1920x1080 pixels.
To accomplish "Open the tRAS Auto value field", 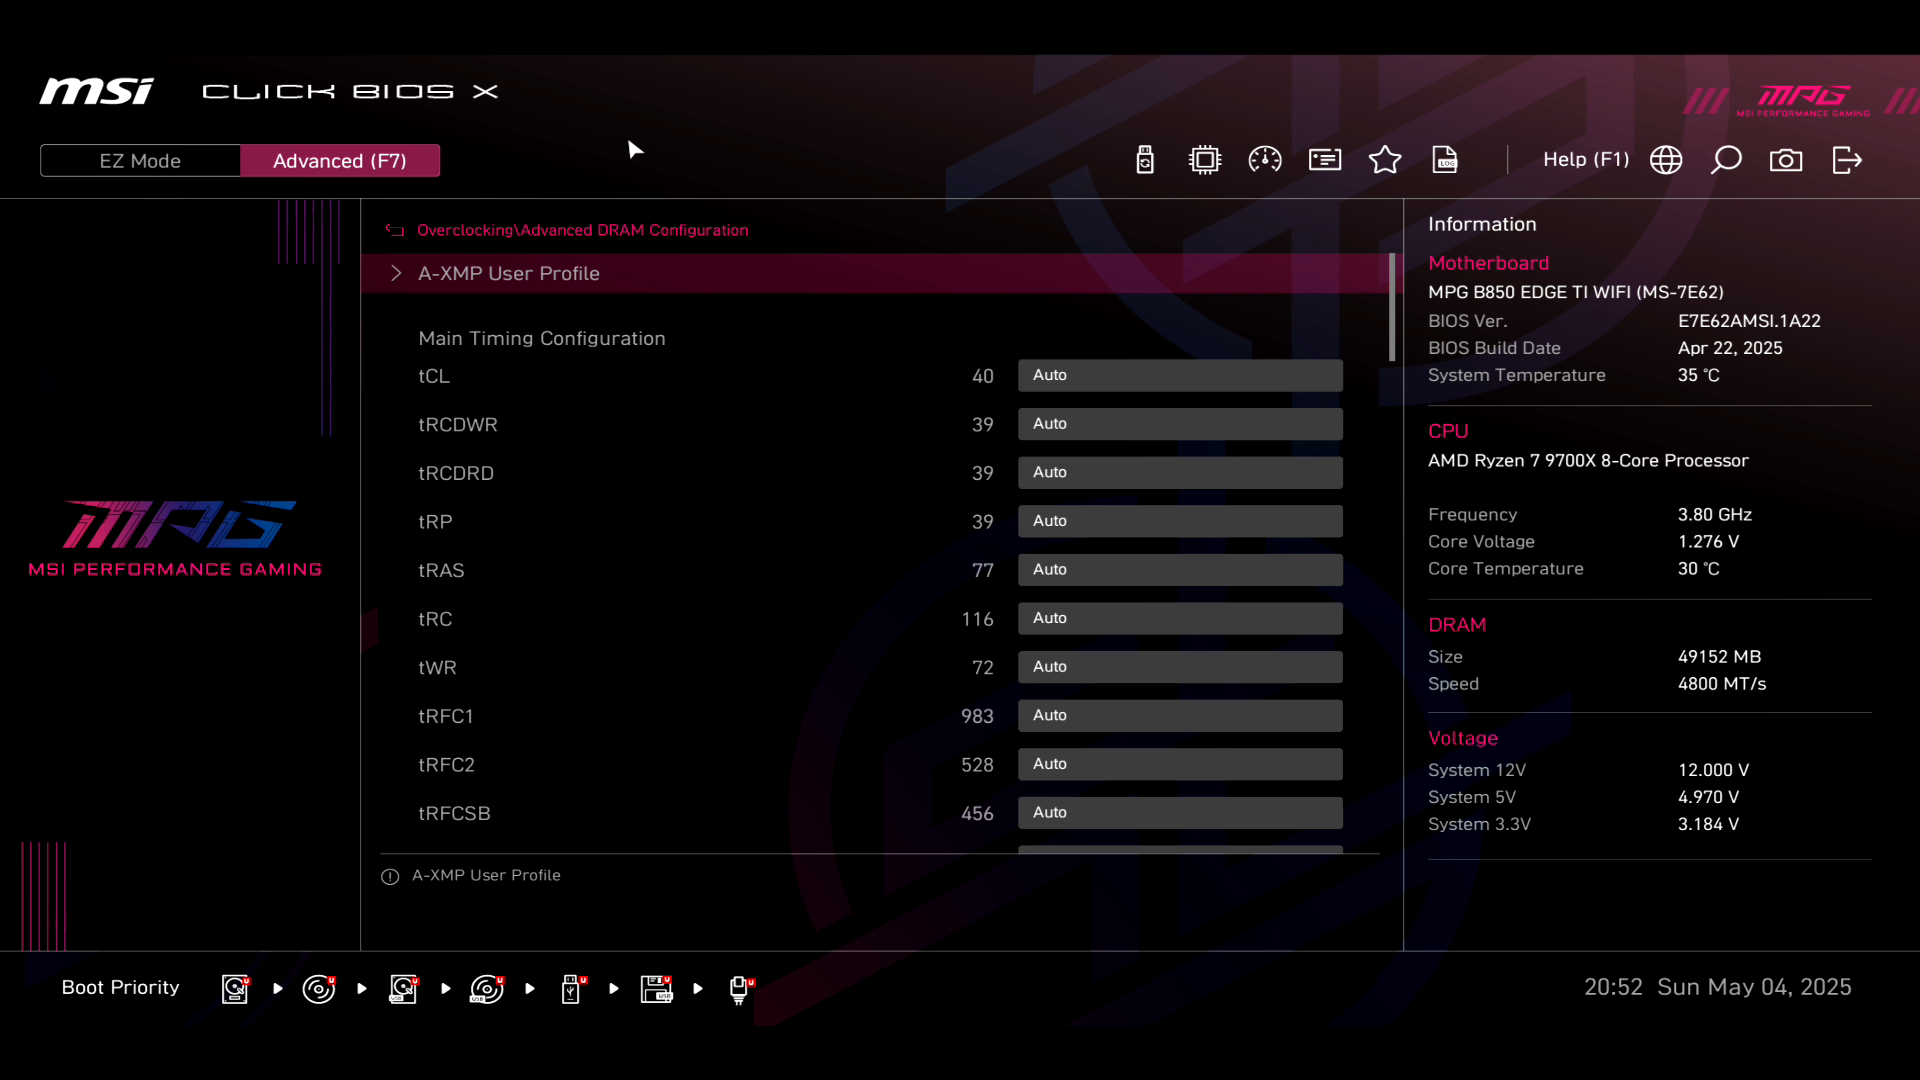I will [x=1180, y=570].
